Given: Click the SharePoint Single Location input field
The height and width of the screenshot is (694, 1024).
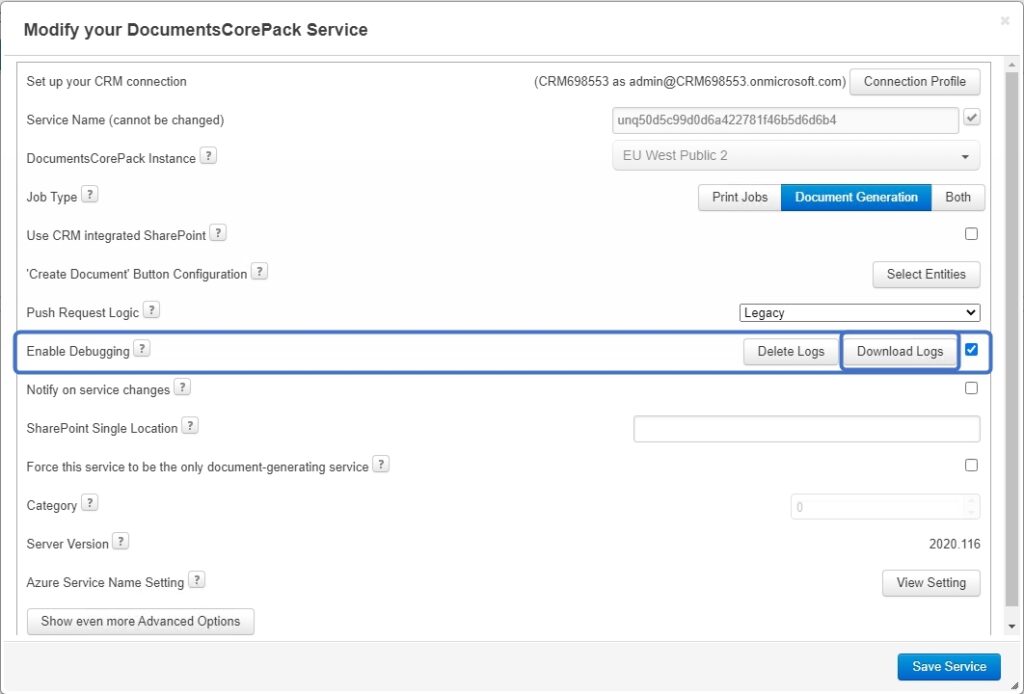Looking at the screenshot, I should click(x=807, y=429).
